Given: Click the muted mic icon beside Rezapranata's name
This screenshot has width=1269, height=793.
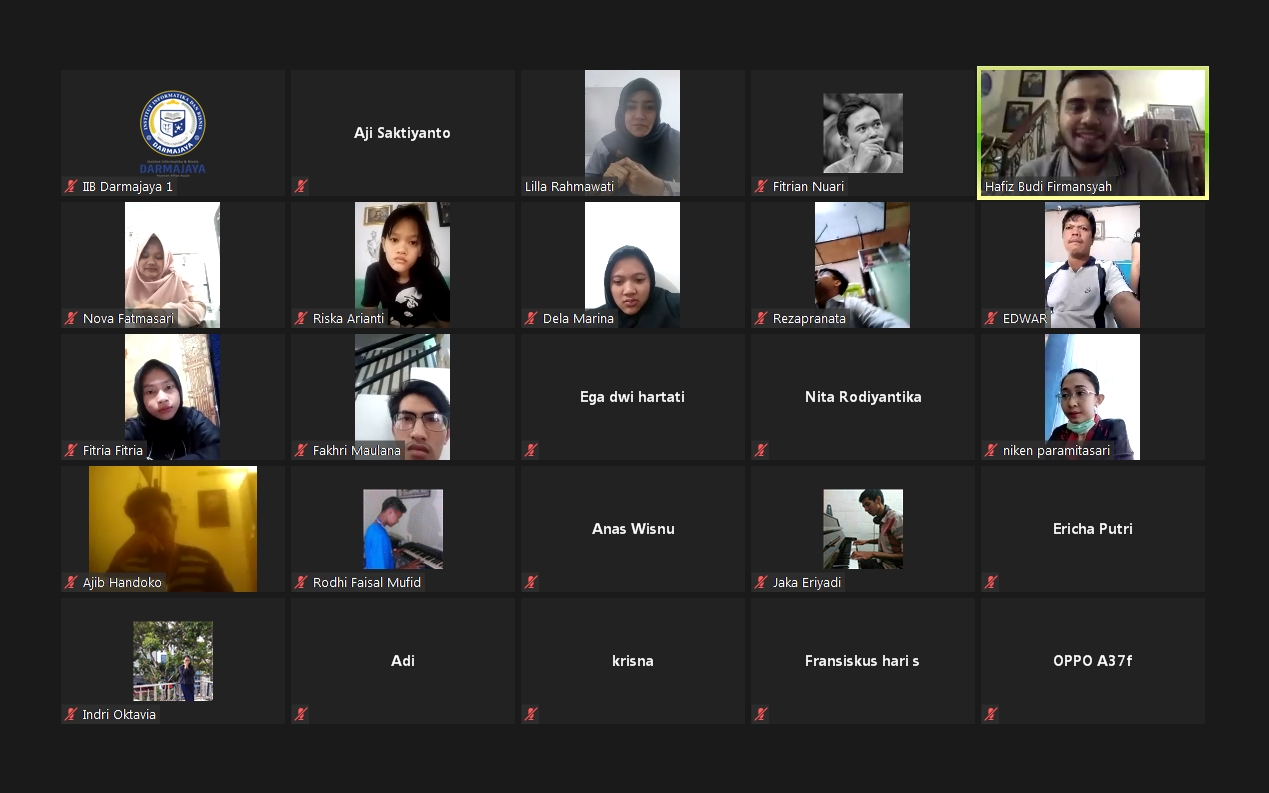Looking at the screenshot, I should pos(761,318).
